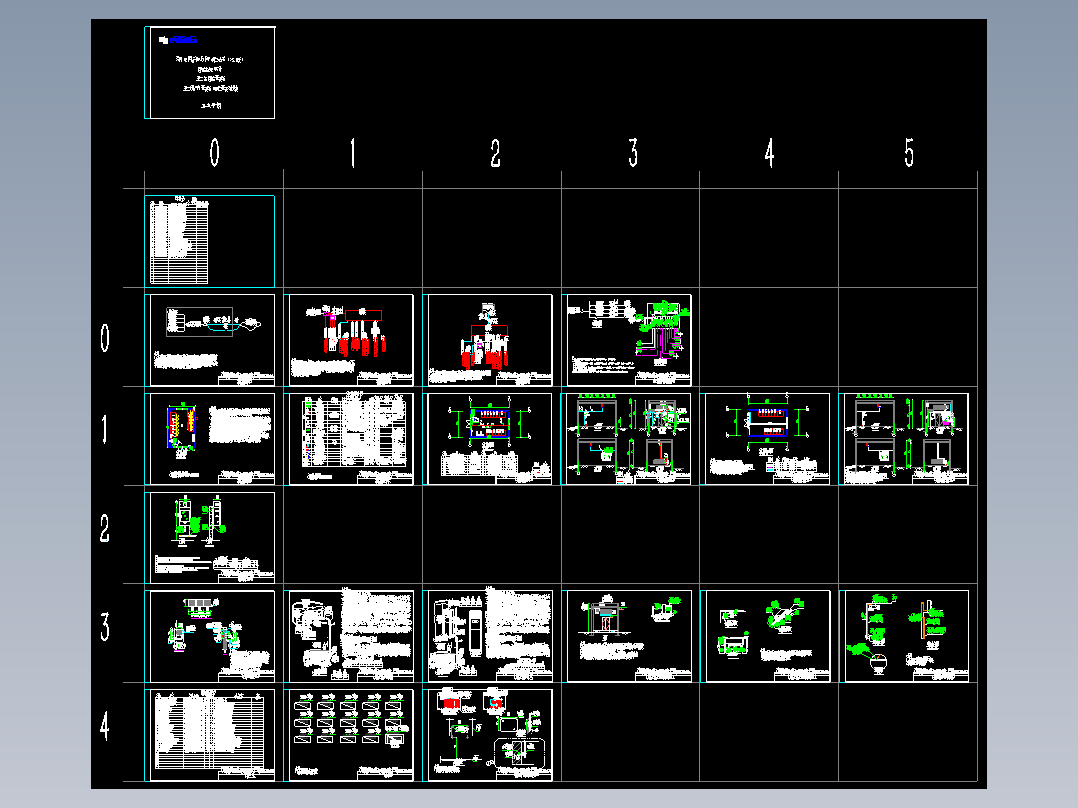The image size is (1078, 808).
Task: Select the green detail sheet at row 3, column 5
Action: click(x=904, y=636)
